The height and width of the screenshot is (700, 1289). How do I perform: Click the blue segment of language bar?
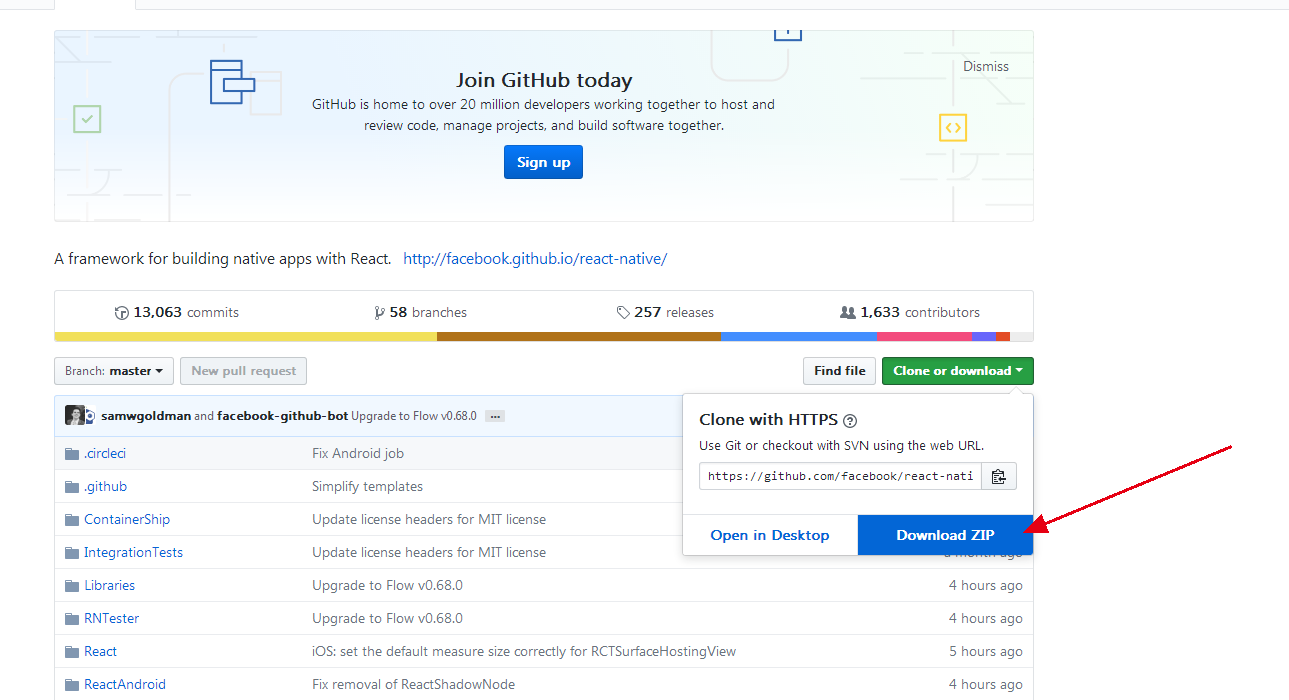point(800,336)
